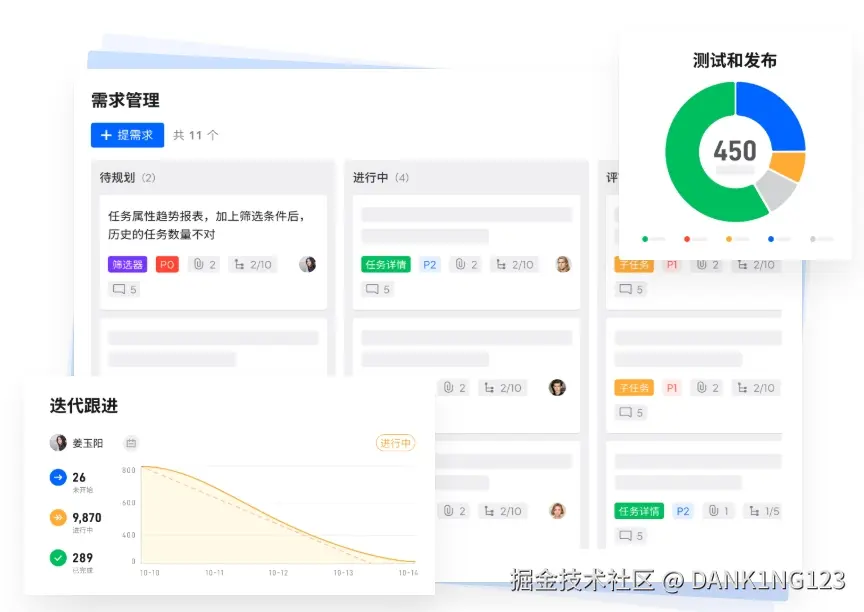This screenshot has width=864, height=612.
Task: Open assignee avatar in 进行中 third card
Action: click(x=557, y=511)
